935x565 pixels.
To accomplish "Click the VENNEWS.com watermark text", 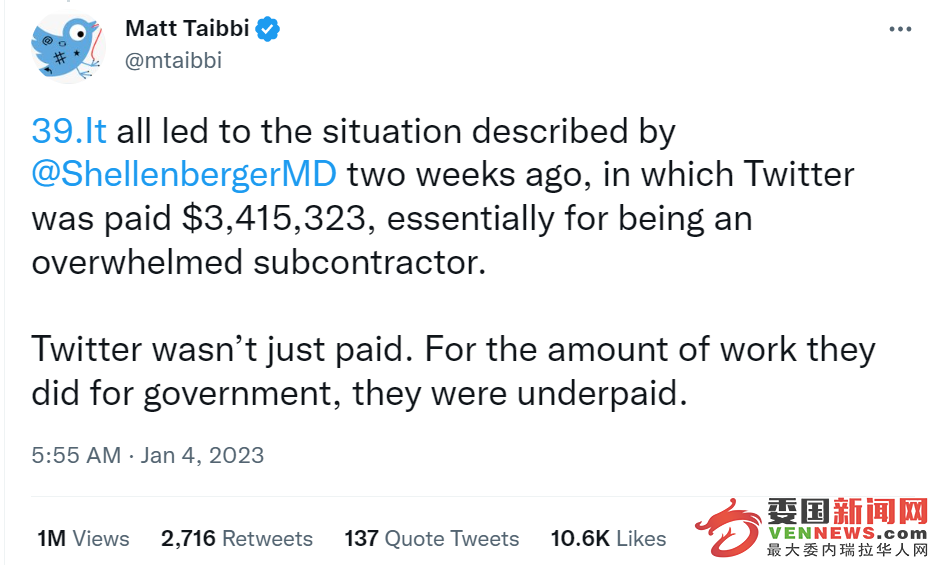I will [848, 533].
